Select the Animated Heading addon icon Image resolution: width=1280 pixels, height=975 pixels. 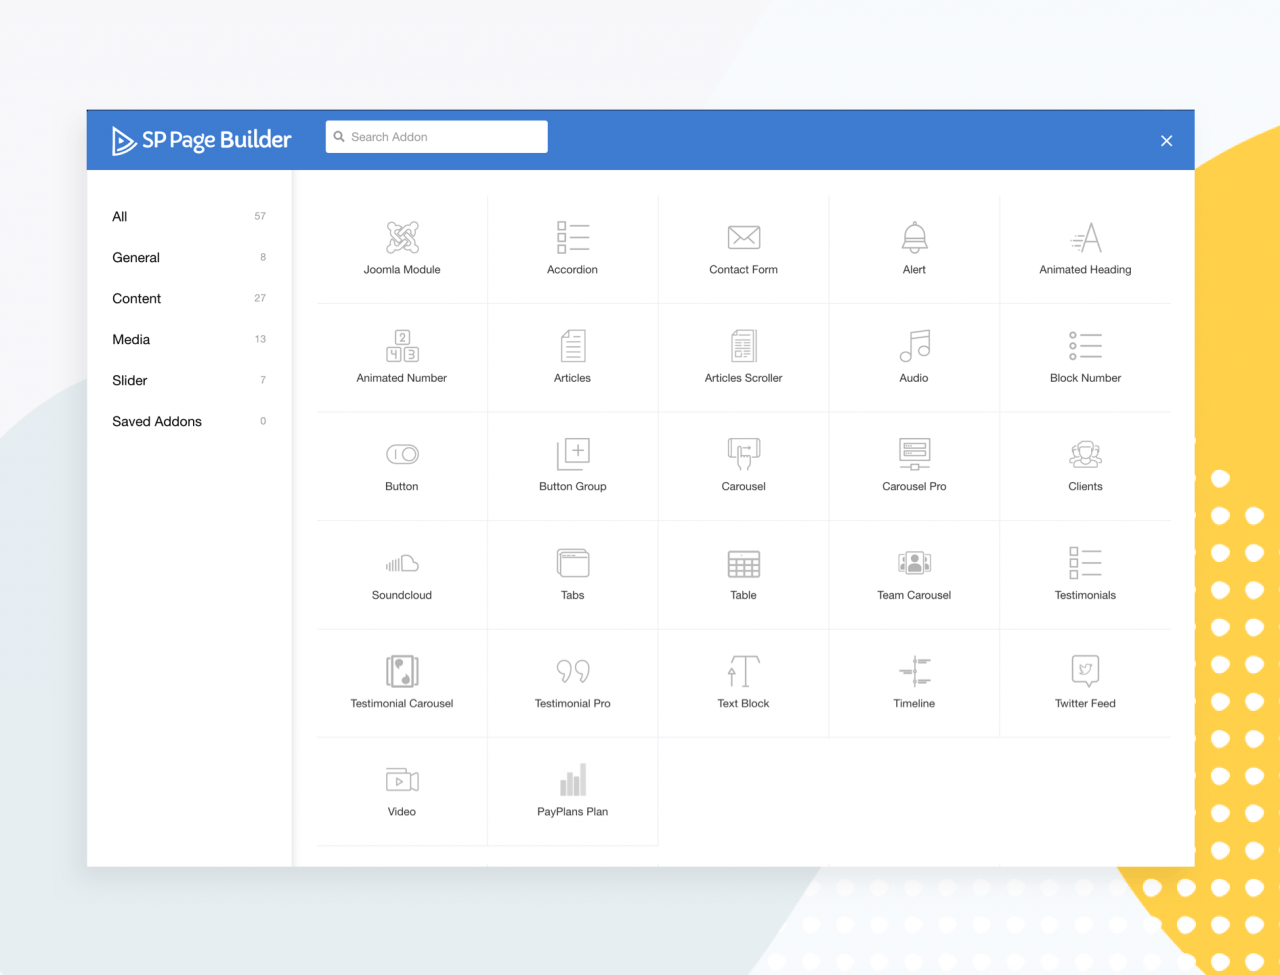coord(1085,237)
